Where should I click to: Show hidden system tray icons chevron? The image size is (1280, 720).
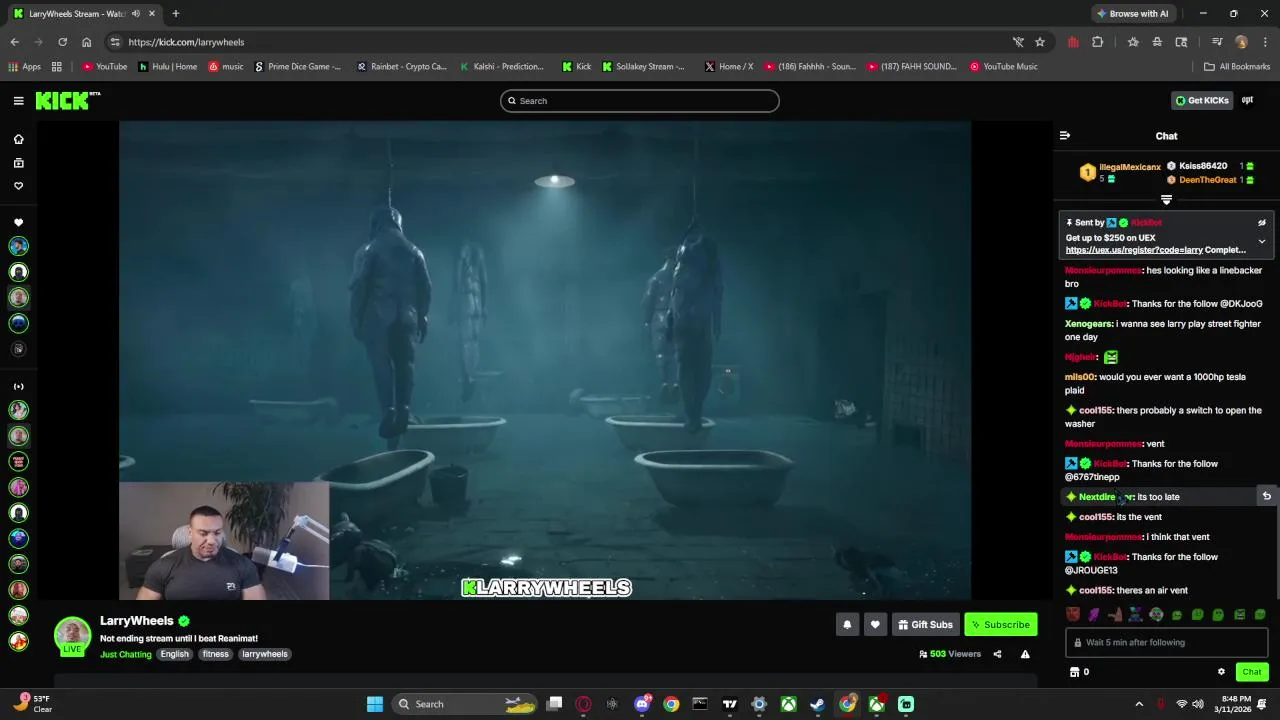click(x=1138, y=704)
